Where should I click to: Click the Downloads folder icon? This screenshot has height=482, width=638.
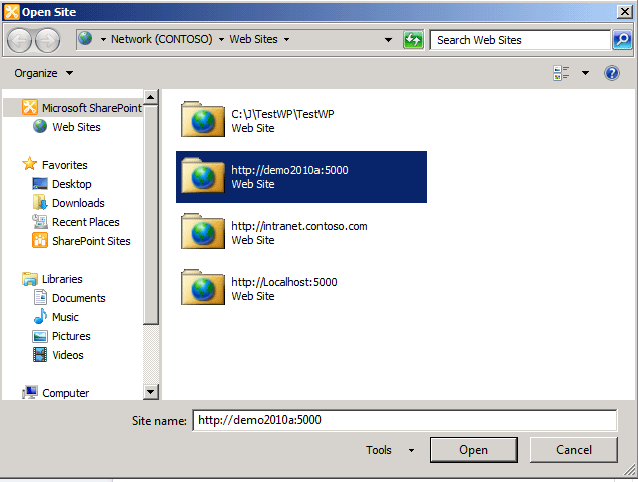40,202
